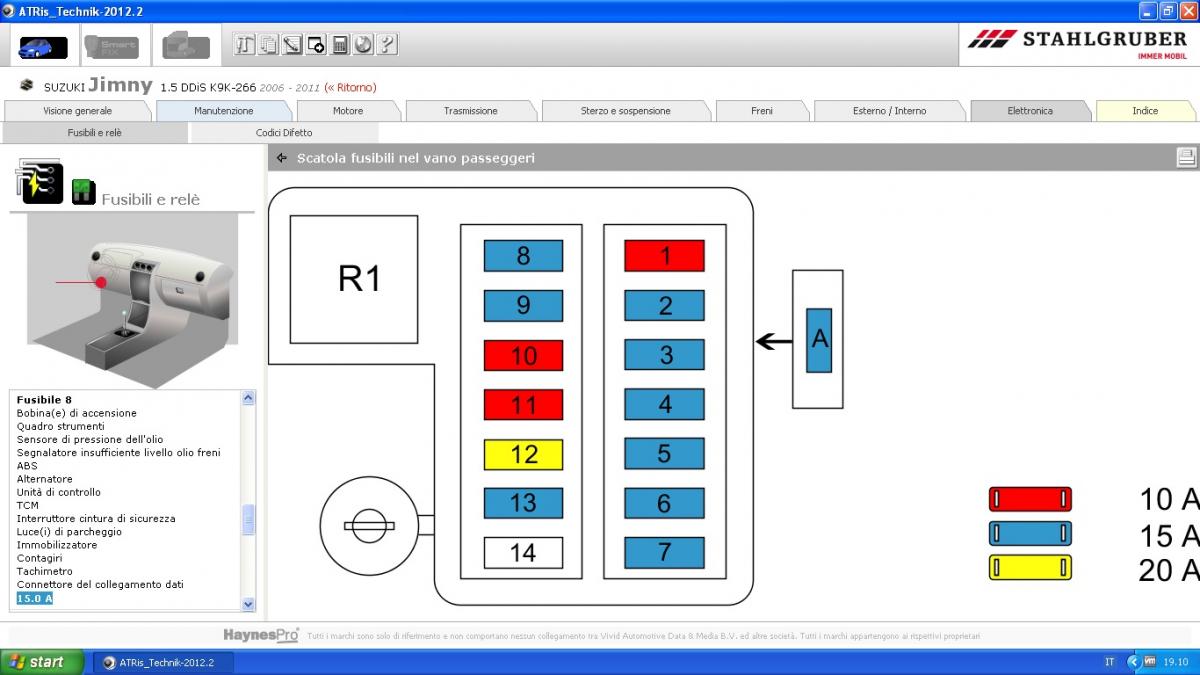Click the scroll down arrow in fuse list
The image size is (1200, 675).
click(x=249, y=604)
